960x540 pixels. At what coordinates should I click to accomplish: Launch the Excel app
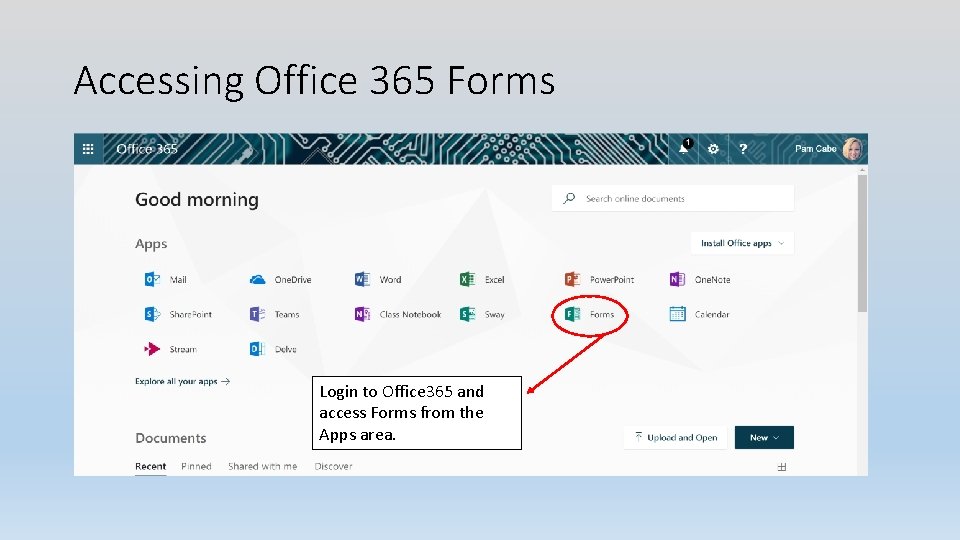pyautogui.click(x=482, y=280)
